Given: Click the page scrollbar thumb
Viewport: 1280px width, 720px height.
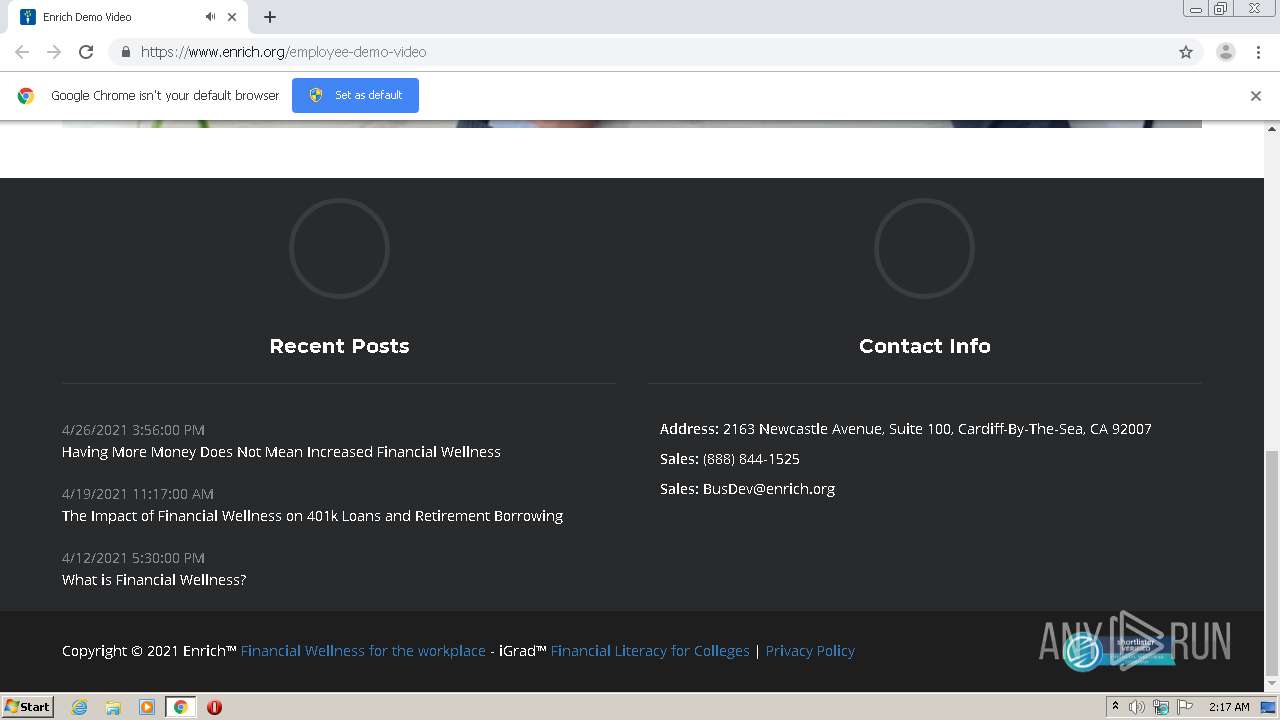Looking at the screenshot, I should pos(1272,563).
